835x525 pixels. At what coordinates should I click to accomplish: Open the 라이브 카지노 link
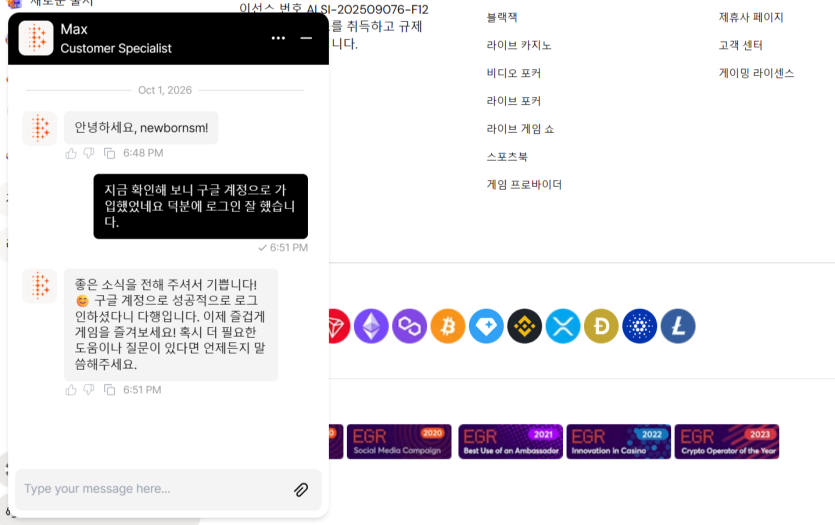pos(519,45)
